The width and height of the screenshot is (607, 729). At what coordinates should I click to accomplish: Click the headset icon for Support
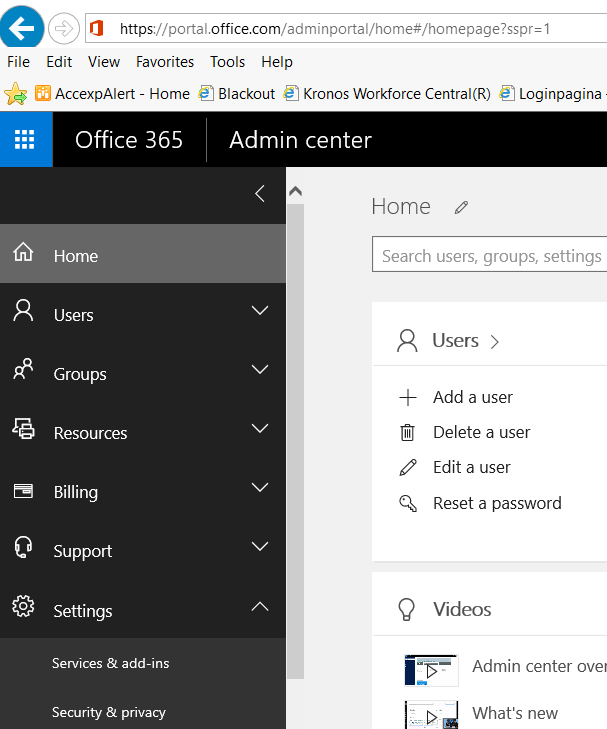coord(23,550)
